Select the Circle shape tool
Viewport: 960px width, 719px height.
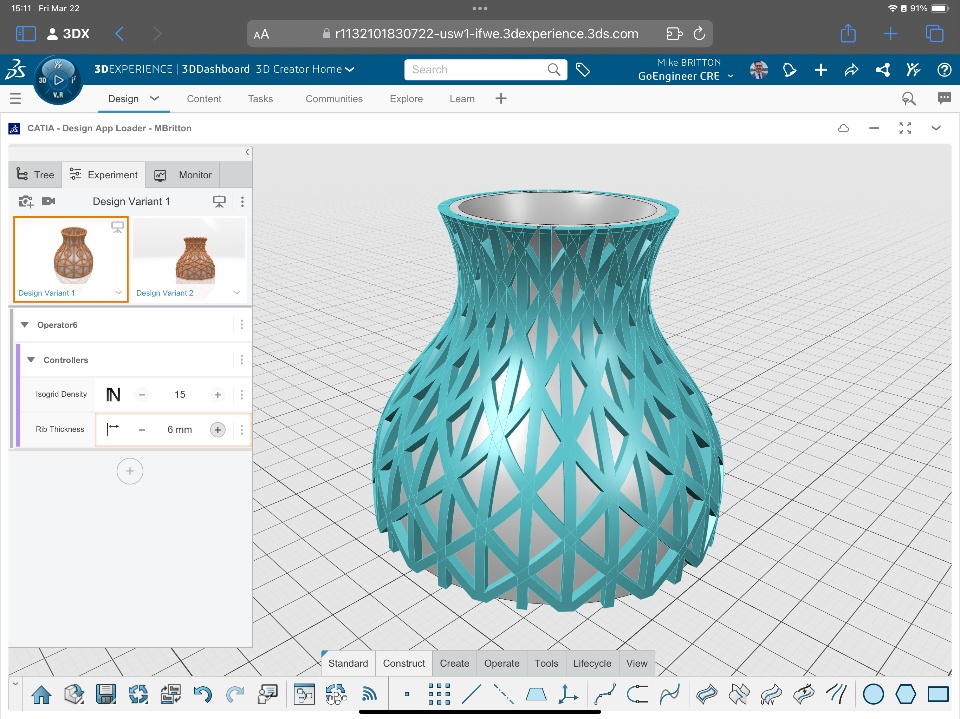tap(873, 694)
